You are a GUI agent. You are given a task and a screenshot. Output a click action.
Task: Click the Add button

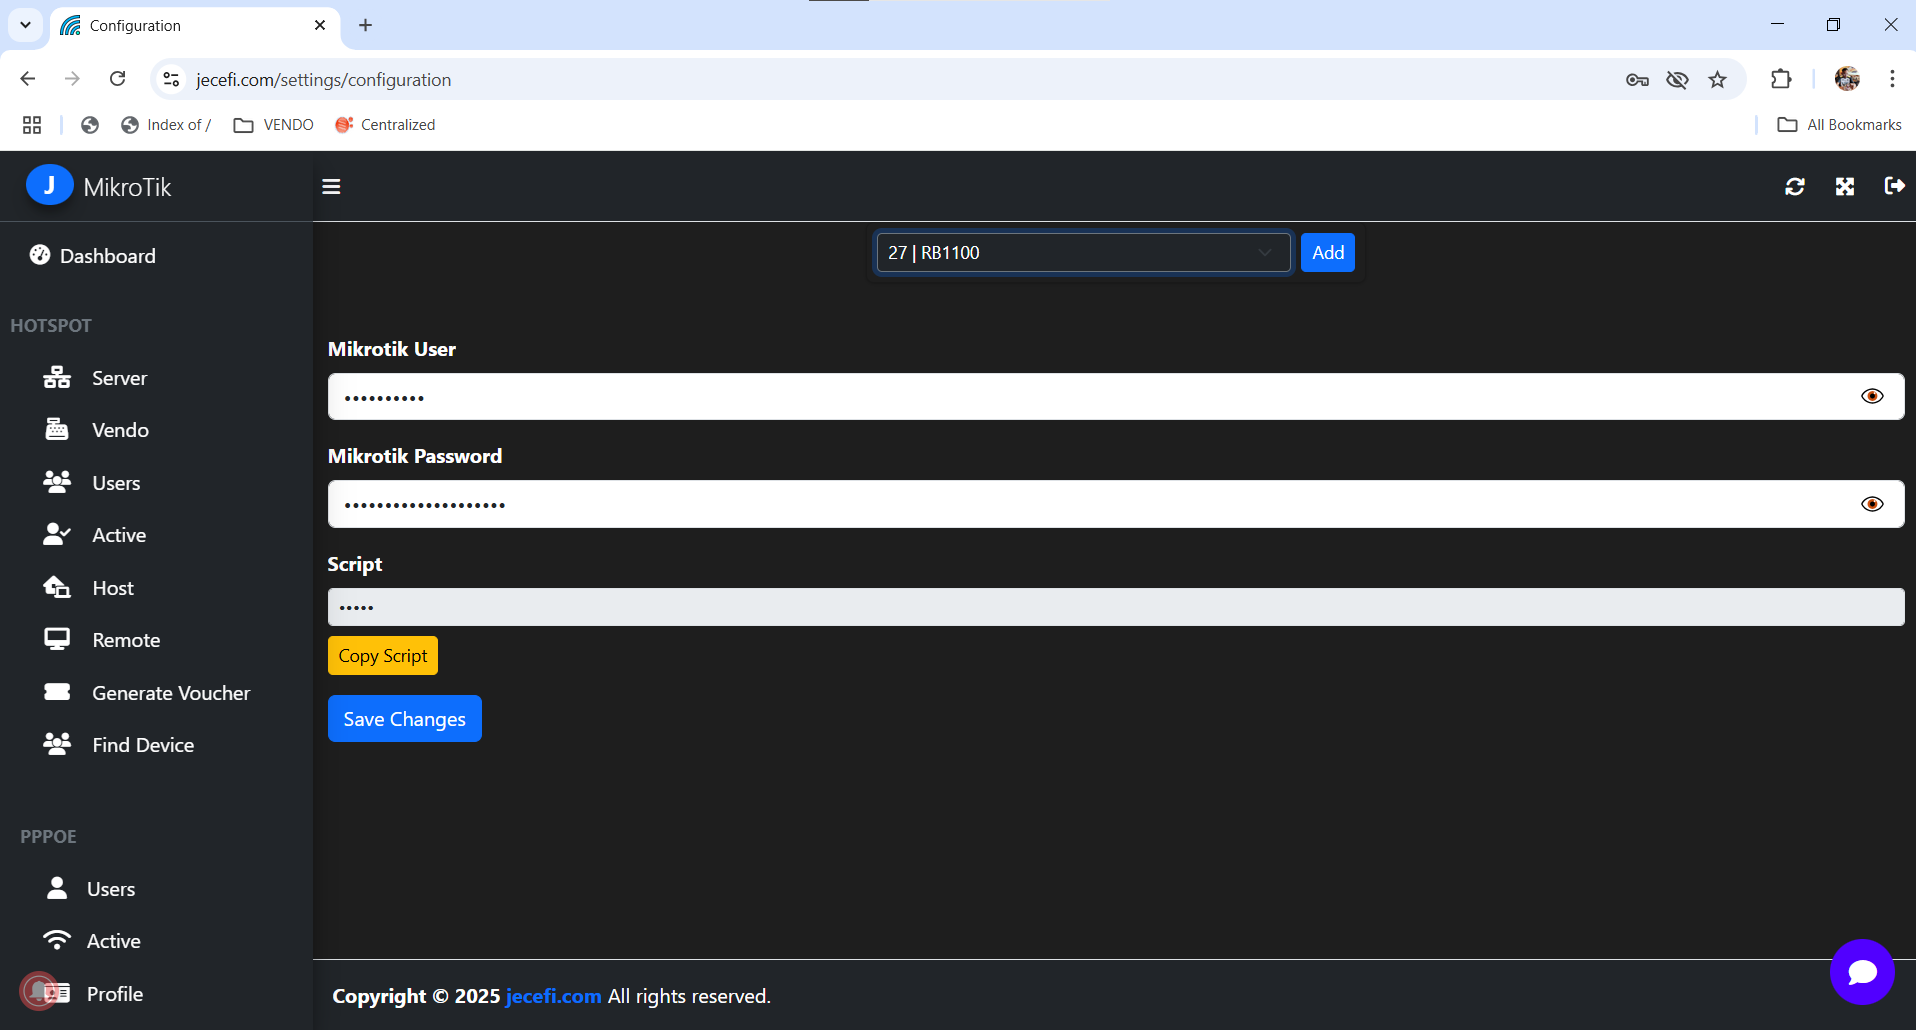[x=1328, y=253]
